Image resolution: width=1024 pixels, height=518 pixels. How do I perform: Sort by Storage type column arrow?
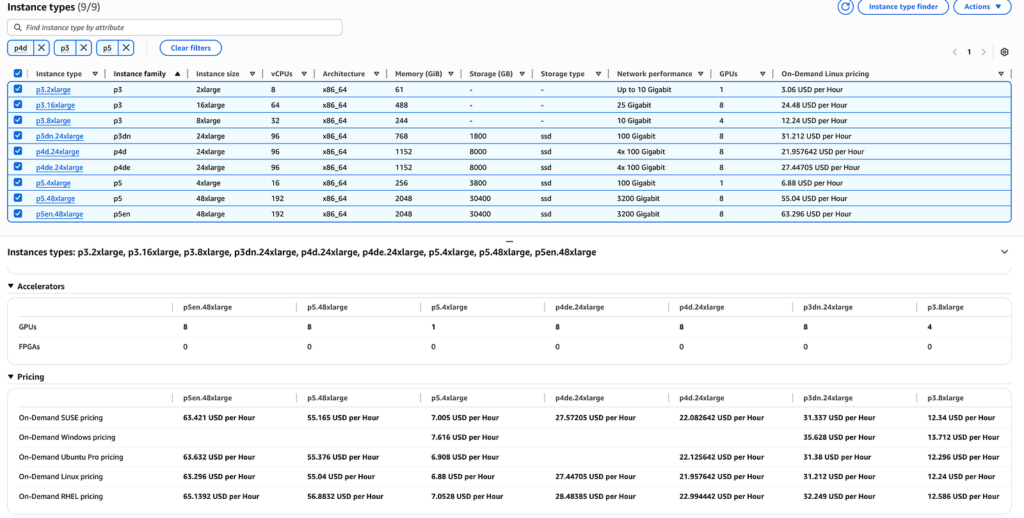pyautogui.click(x=598, y=74)
